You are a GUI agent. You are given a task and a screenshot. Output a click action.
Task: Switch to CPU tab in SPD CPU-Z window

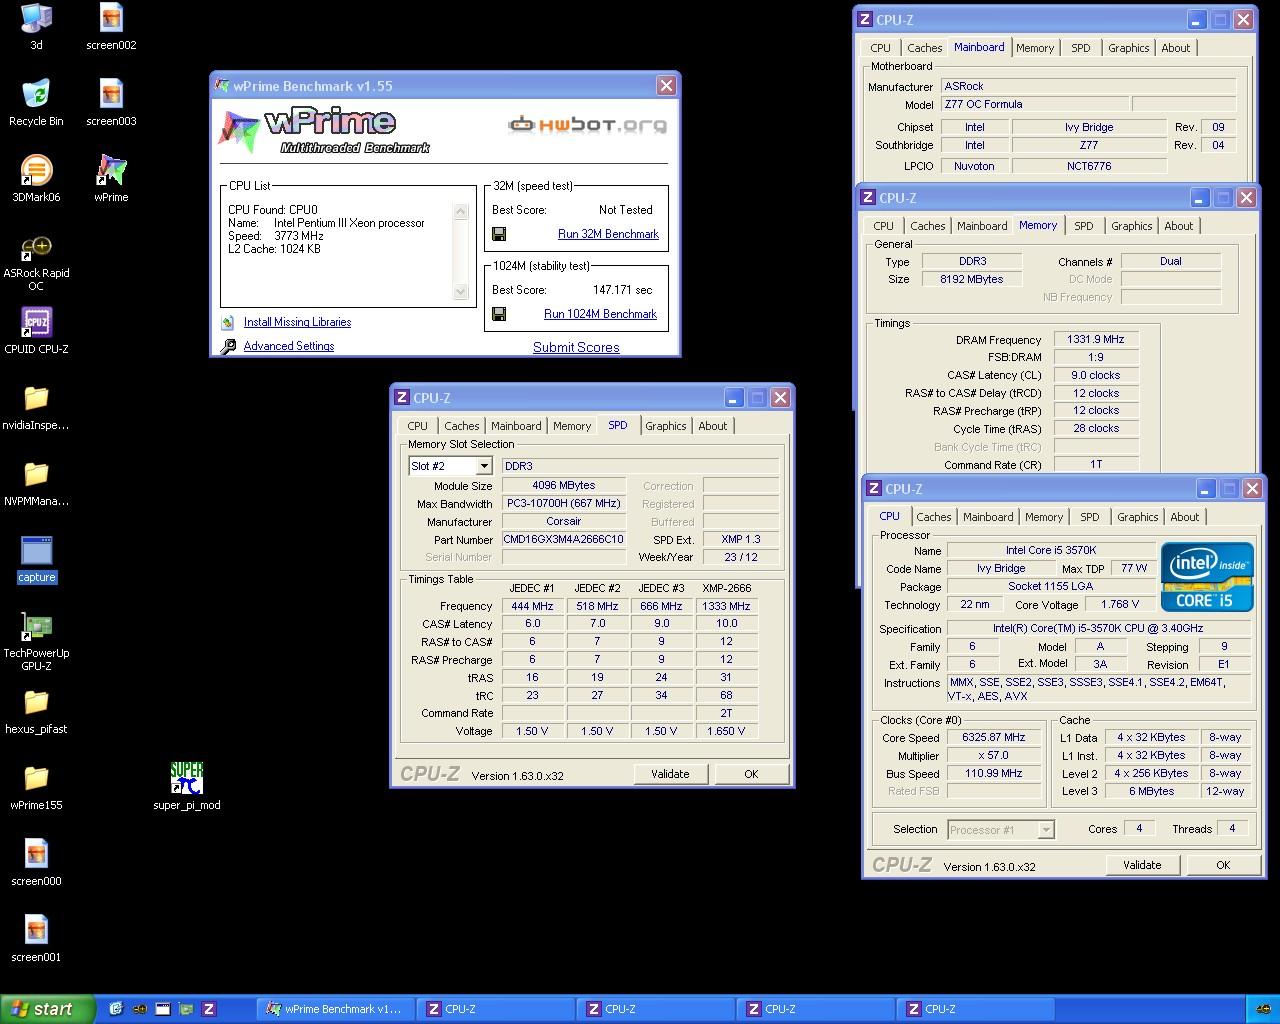click(418, 426)
